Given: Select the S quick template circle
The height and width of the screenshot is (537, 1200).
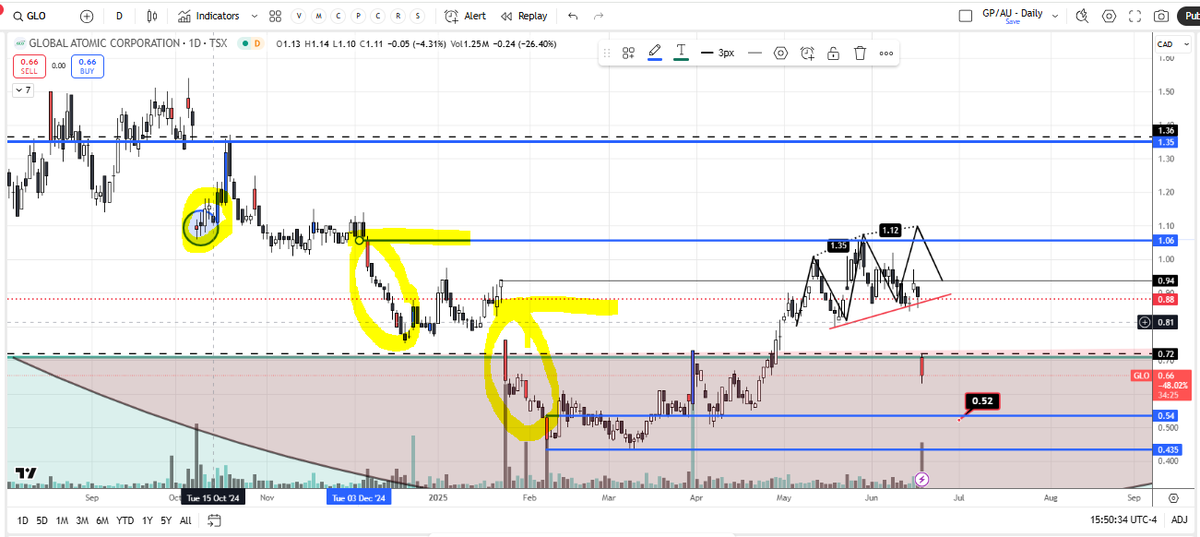Looking at the screenshot, I should tap(419, 16).
